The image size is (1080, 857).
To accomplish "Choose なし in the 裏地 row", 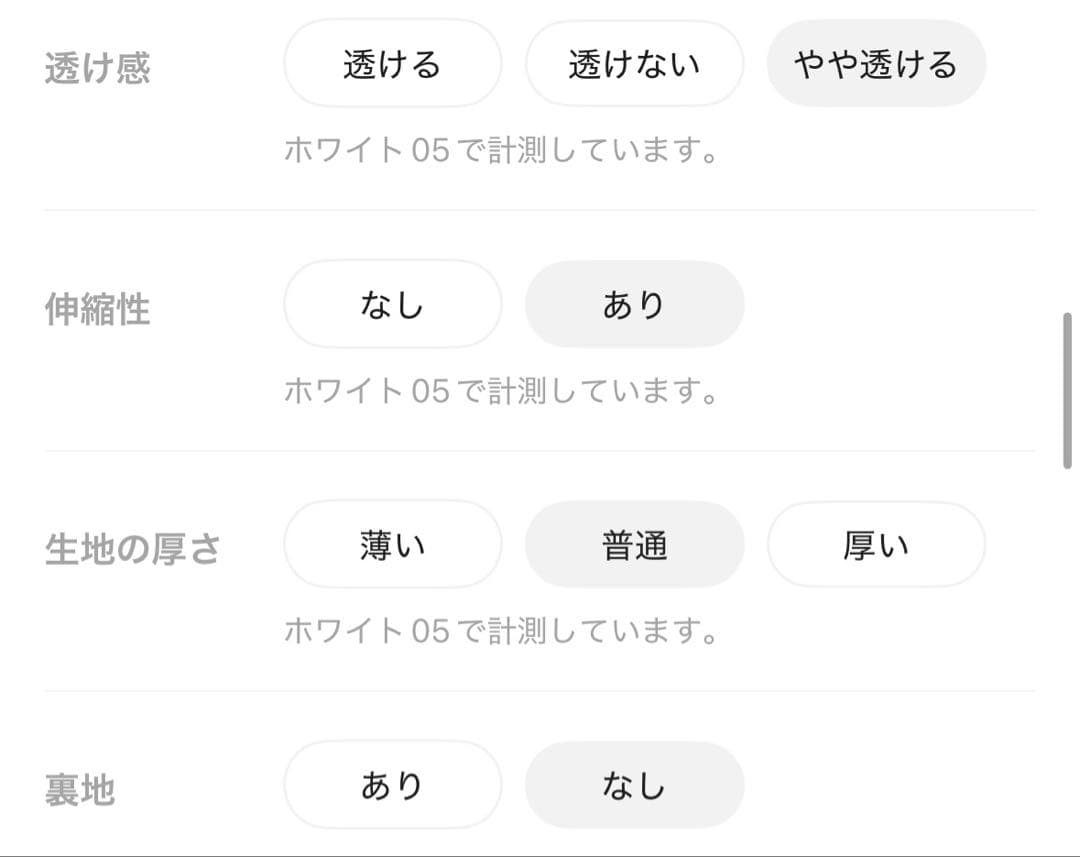I will tap(634, 784).
